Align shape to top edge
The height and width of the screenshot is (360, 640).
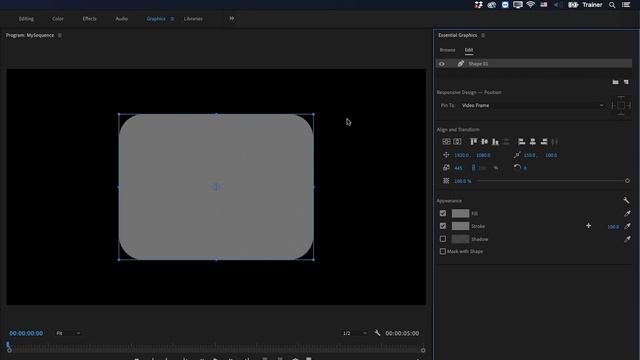click(x=473, y=142)
